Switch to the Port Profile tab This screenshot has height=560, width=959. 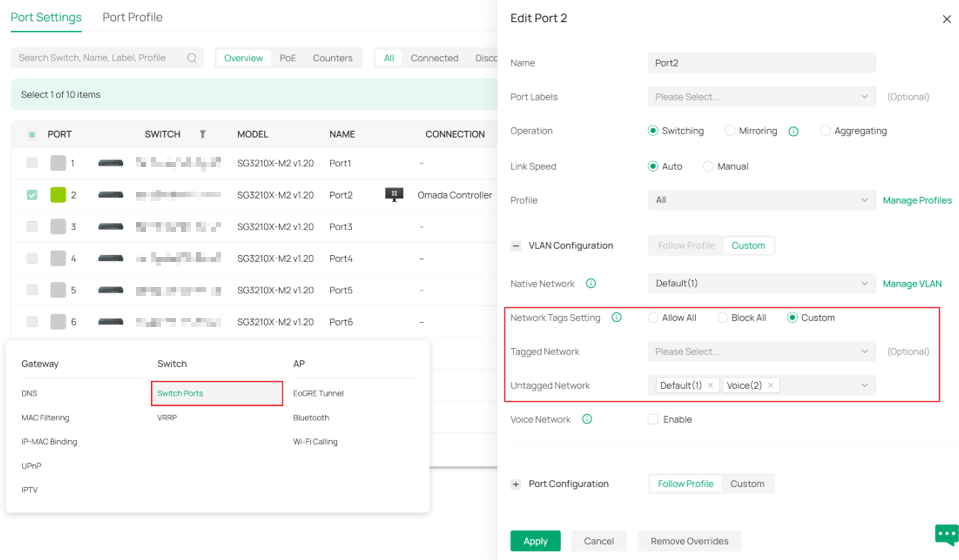pyautogui.click(x=132, y=17)
